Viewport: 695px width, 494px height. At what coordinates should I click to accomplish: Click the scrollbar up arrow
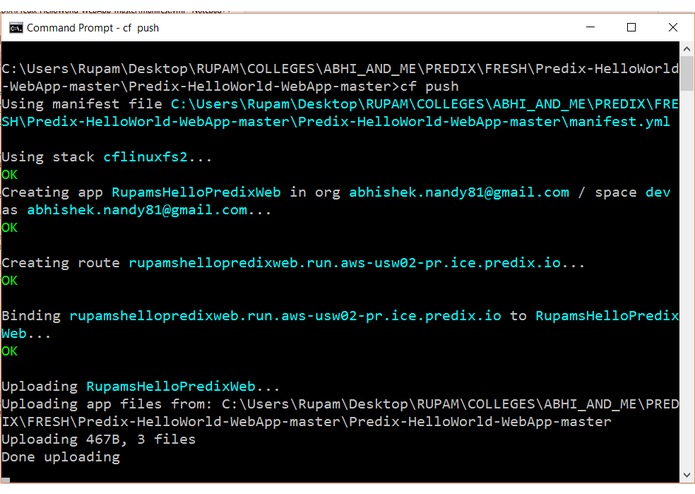(x=687, y=48)
